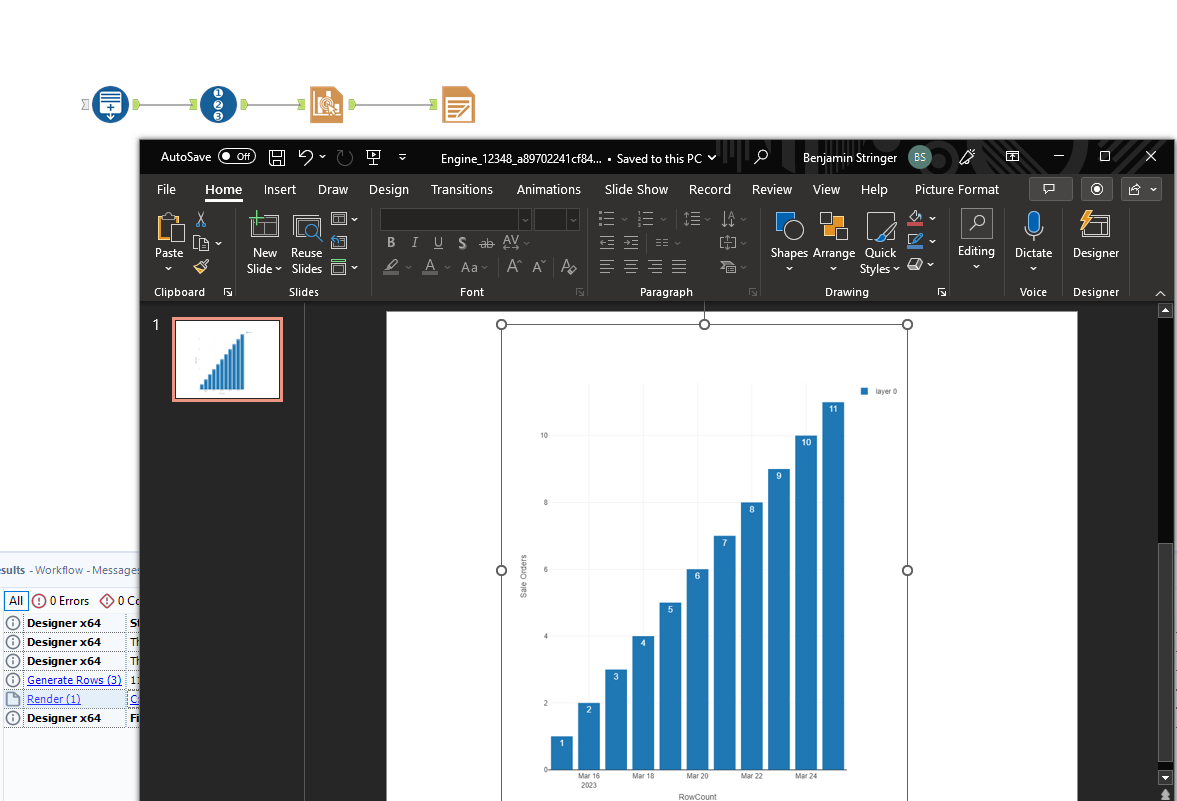Open the Generate Rows (3) message link
The height and width of the screenshot is (801, 1177).
tap(74, 679)
